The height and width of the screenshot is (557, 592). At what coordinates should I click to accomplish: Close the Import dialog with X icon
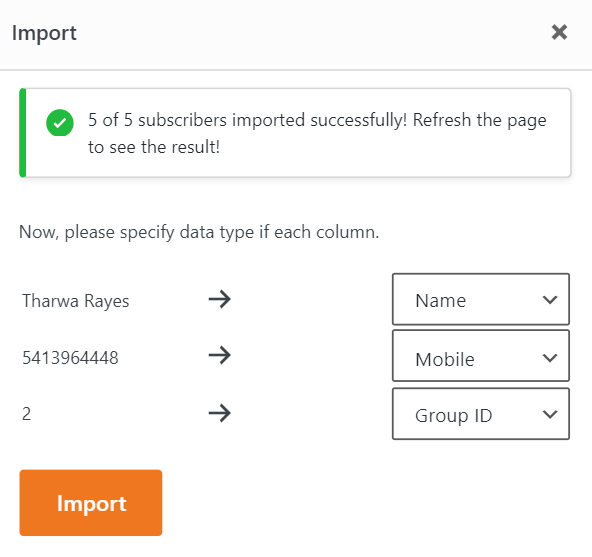(559, 32)
